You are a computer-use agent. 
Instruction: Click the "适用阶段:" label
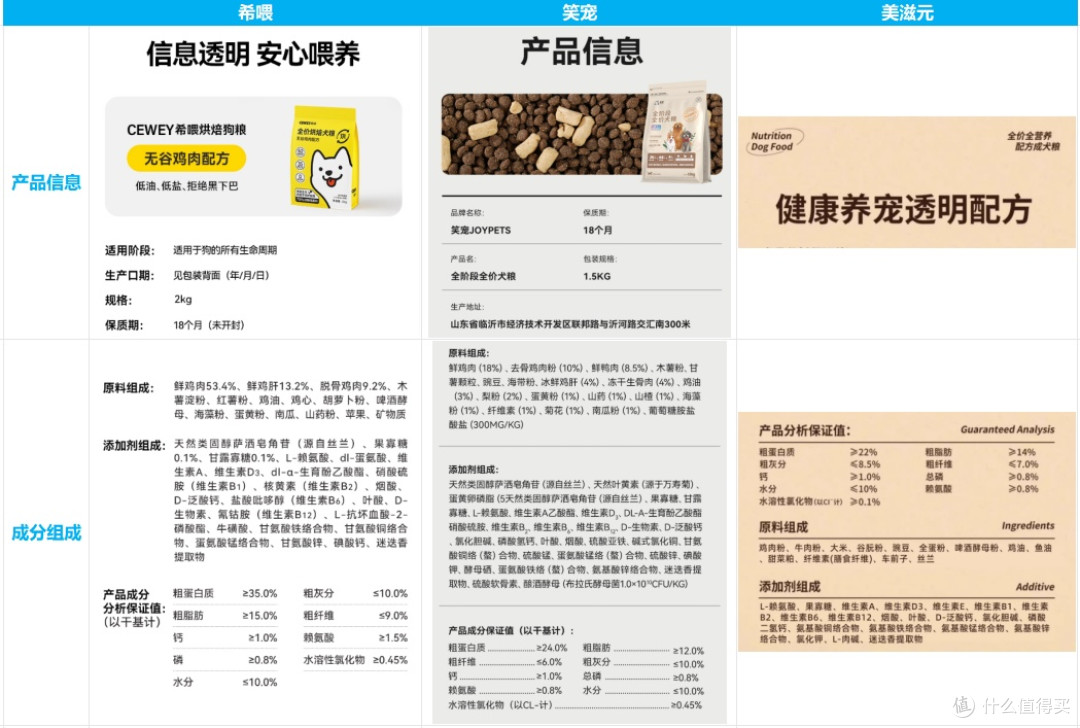point(129,250)
